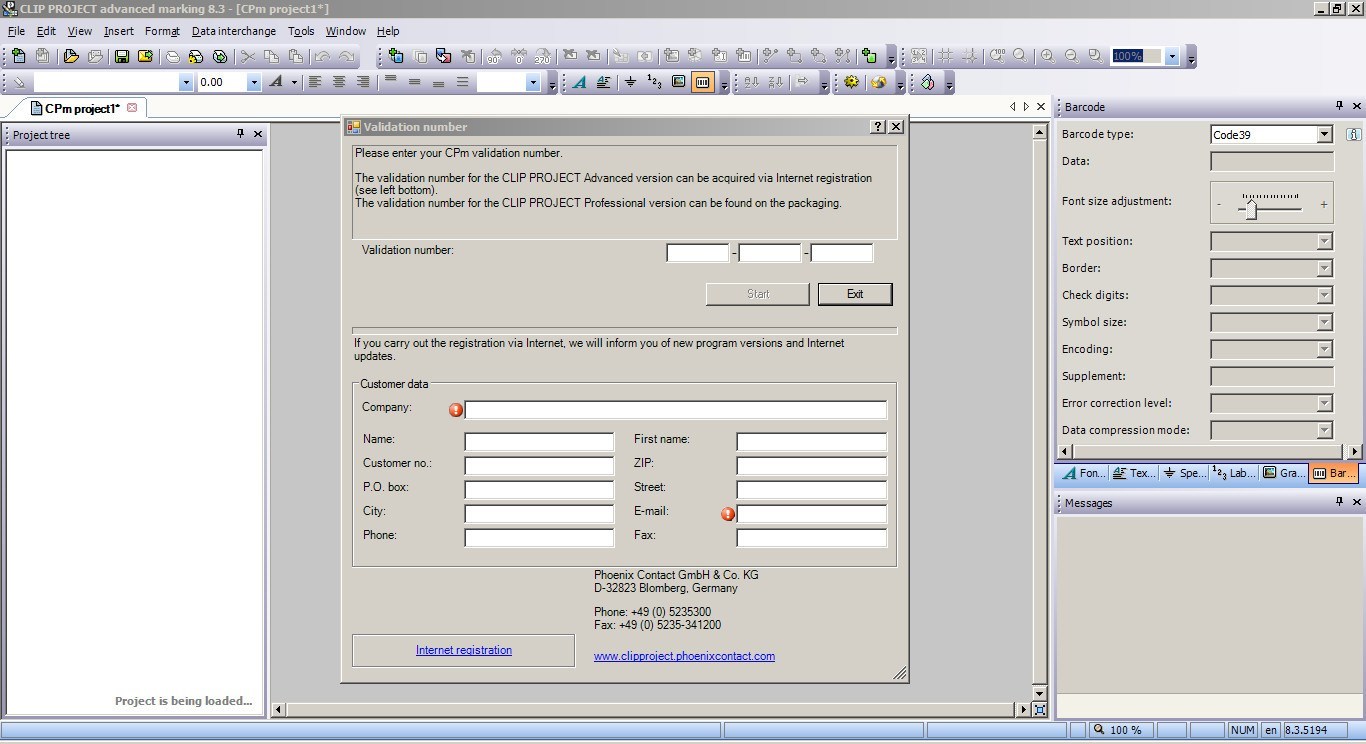Click the Cut scissors icon

tap(247, 57)
